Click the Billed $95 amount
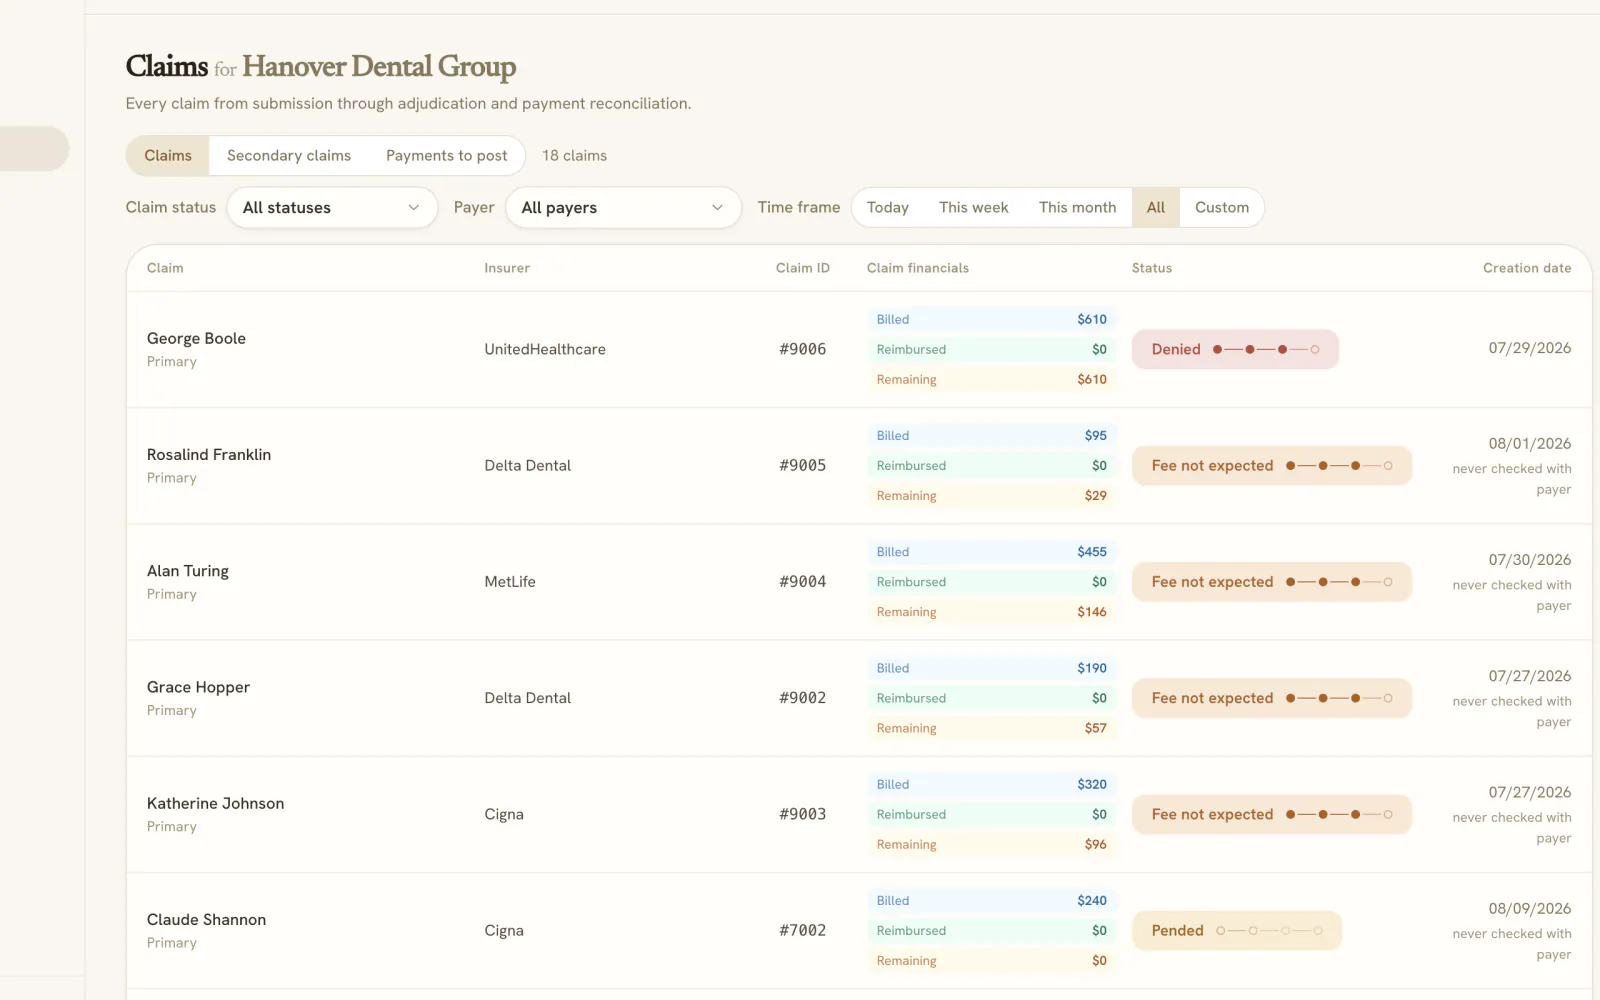Screen dimensions: 1600x1000 [x=1096, y=436]
